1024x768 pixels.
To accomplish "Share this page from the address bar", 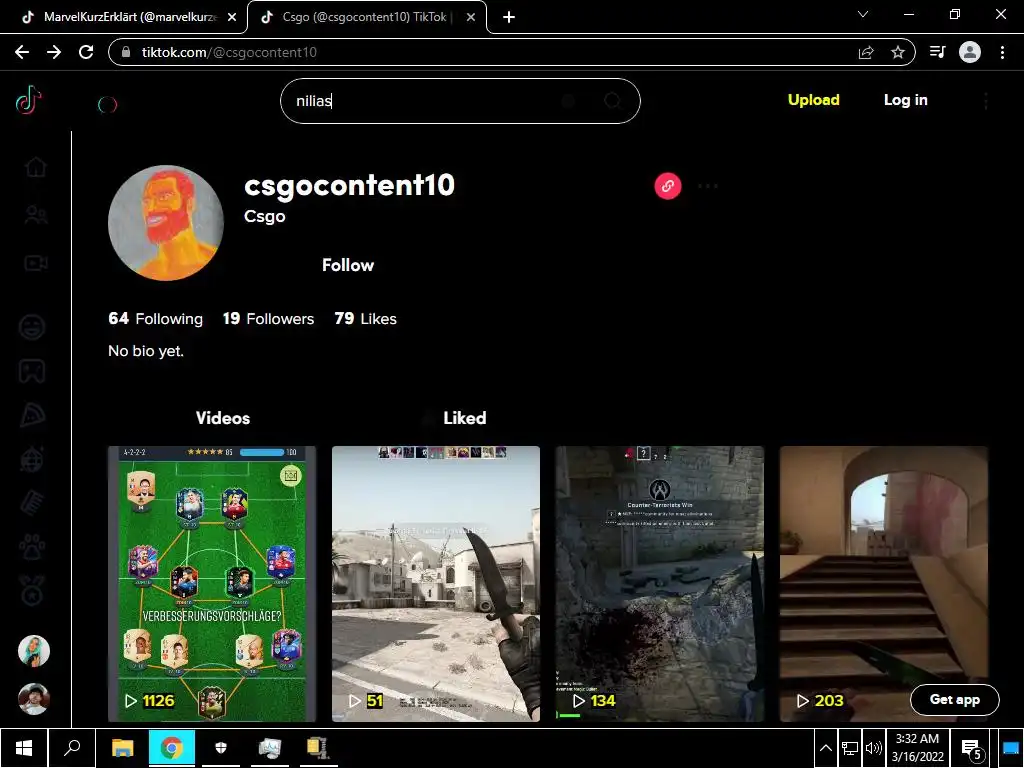I will pos(866,52).
